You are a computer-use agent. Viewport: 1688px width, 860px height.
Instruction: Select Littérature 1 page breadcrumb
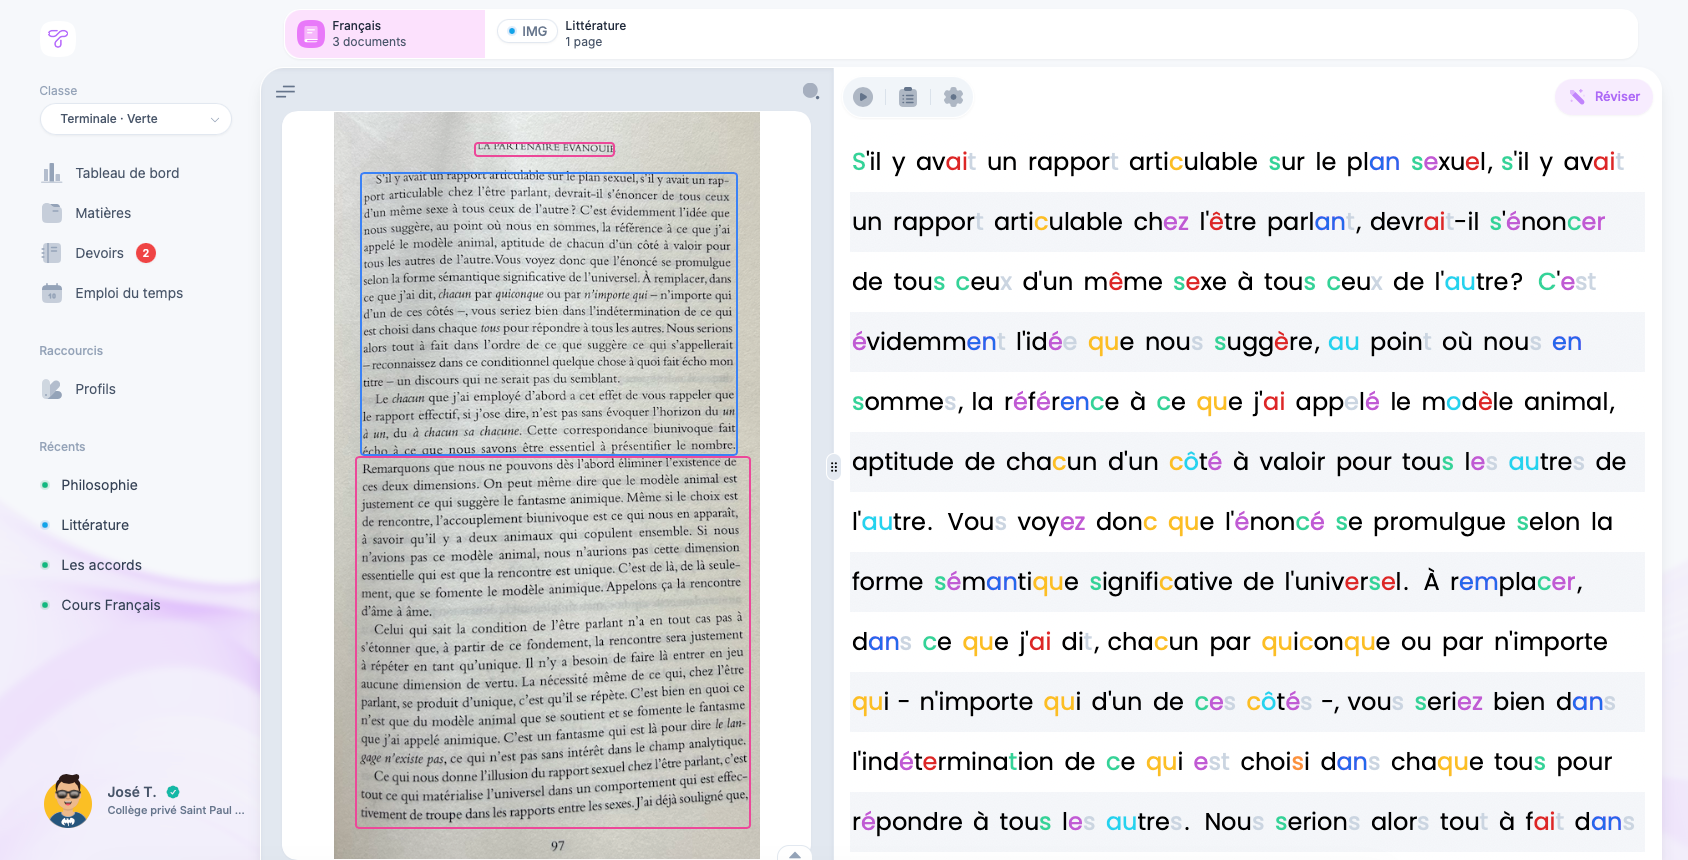click(595, 34)
